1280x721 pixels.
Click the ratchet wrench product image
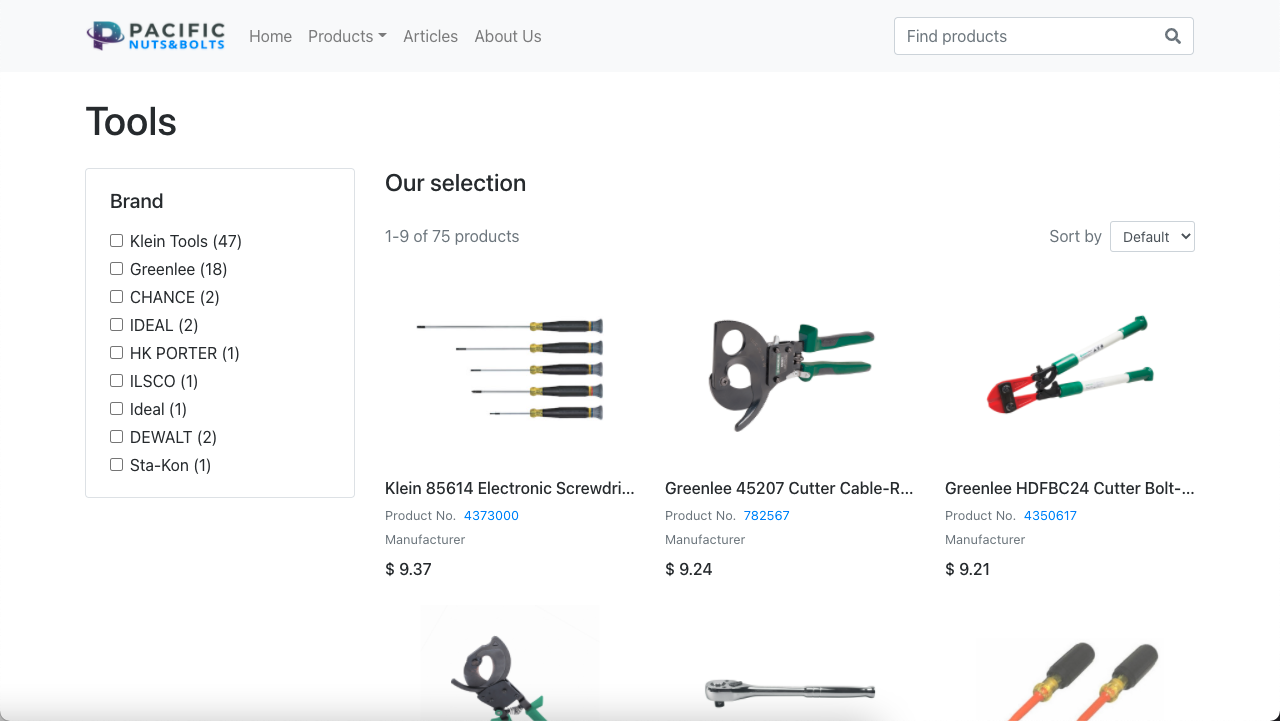pos(790,691)
